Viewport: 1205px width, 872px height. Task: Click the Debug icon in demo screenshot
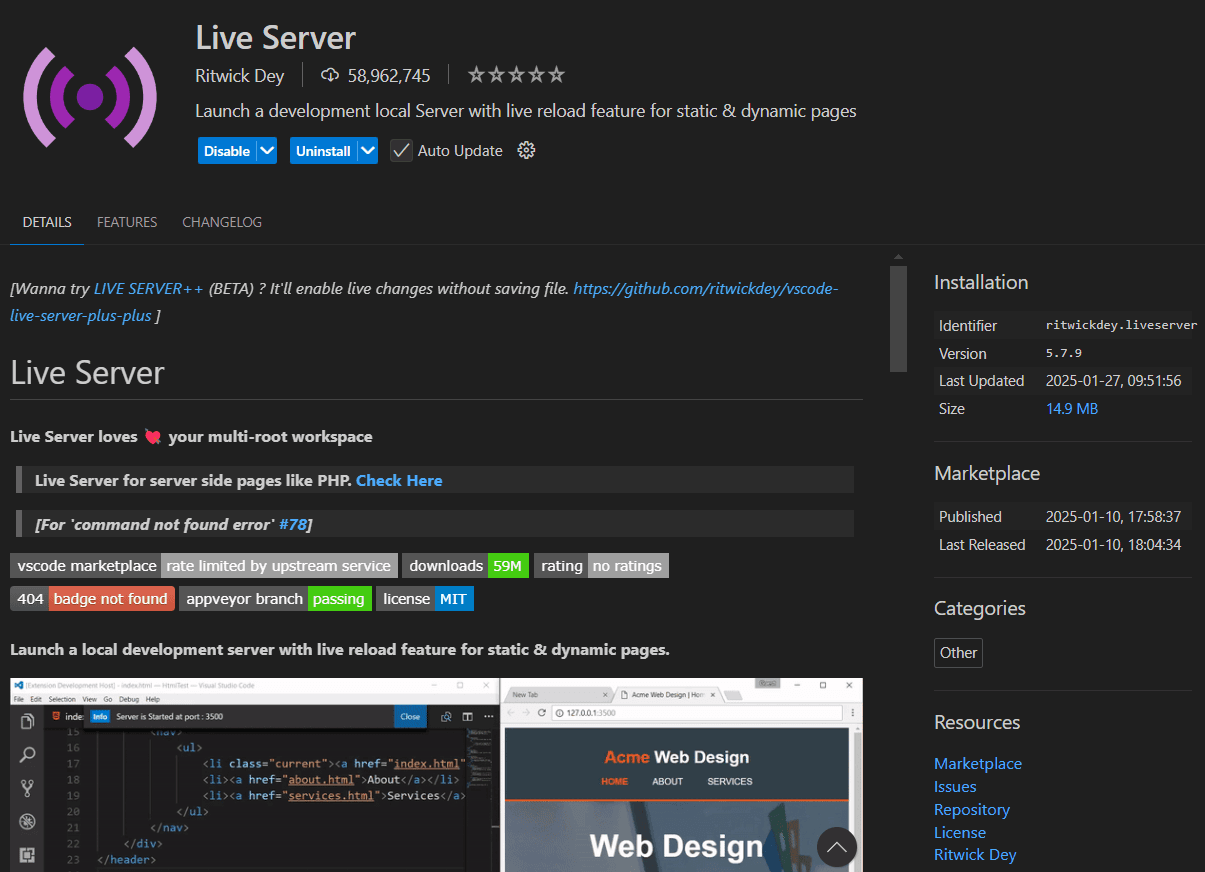(x=27, y=822)
